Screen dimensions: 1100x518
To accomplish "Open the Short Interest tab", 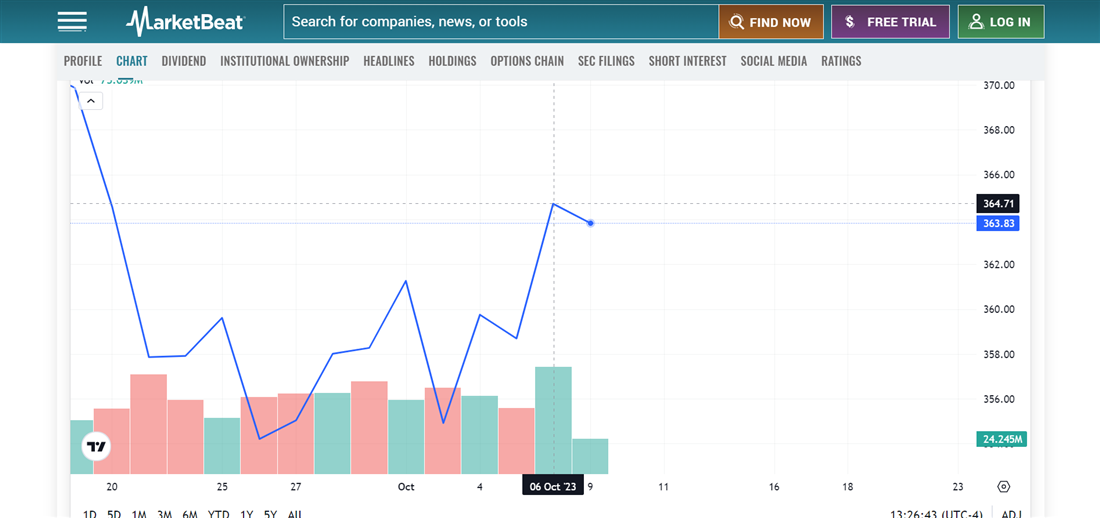I will coord(687,61).
